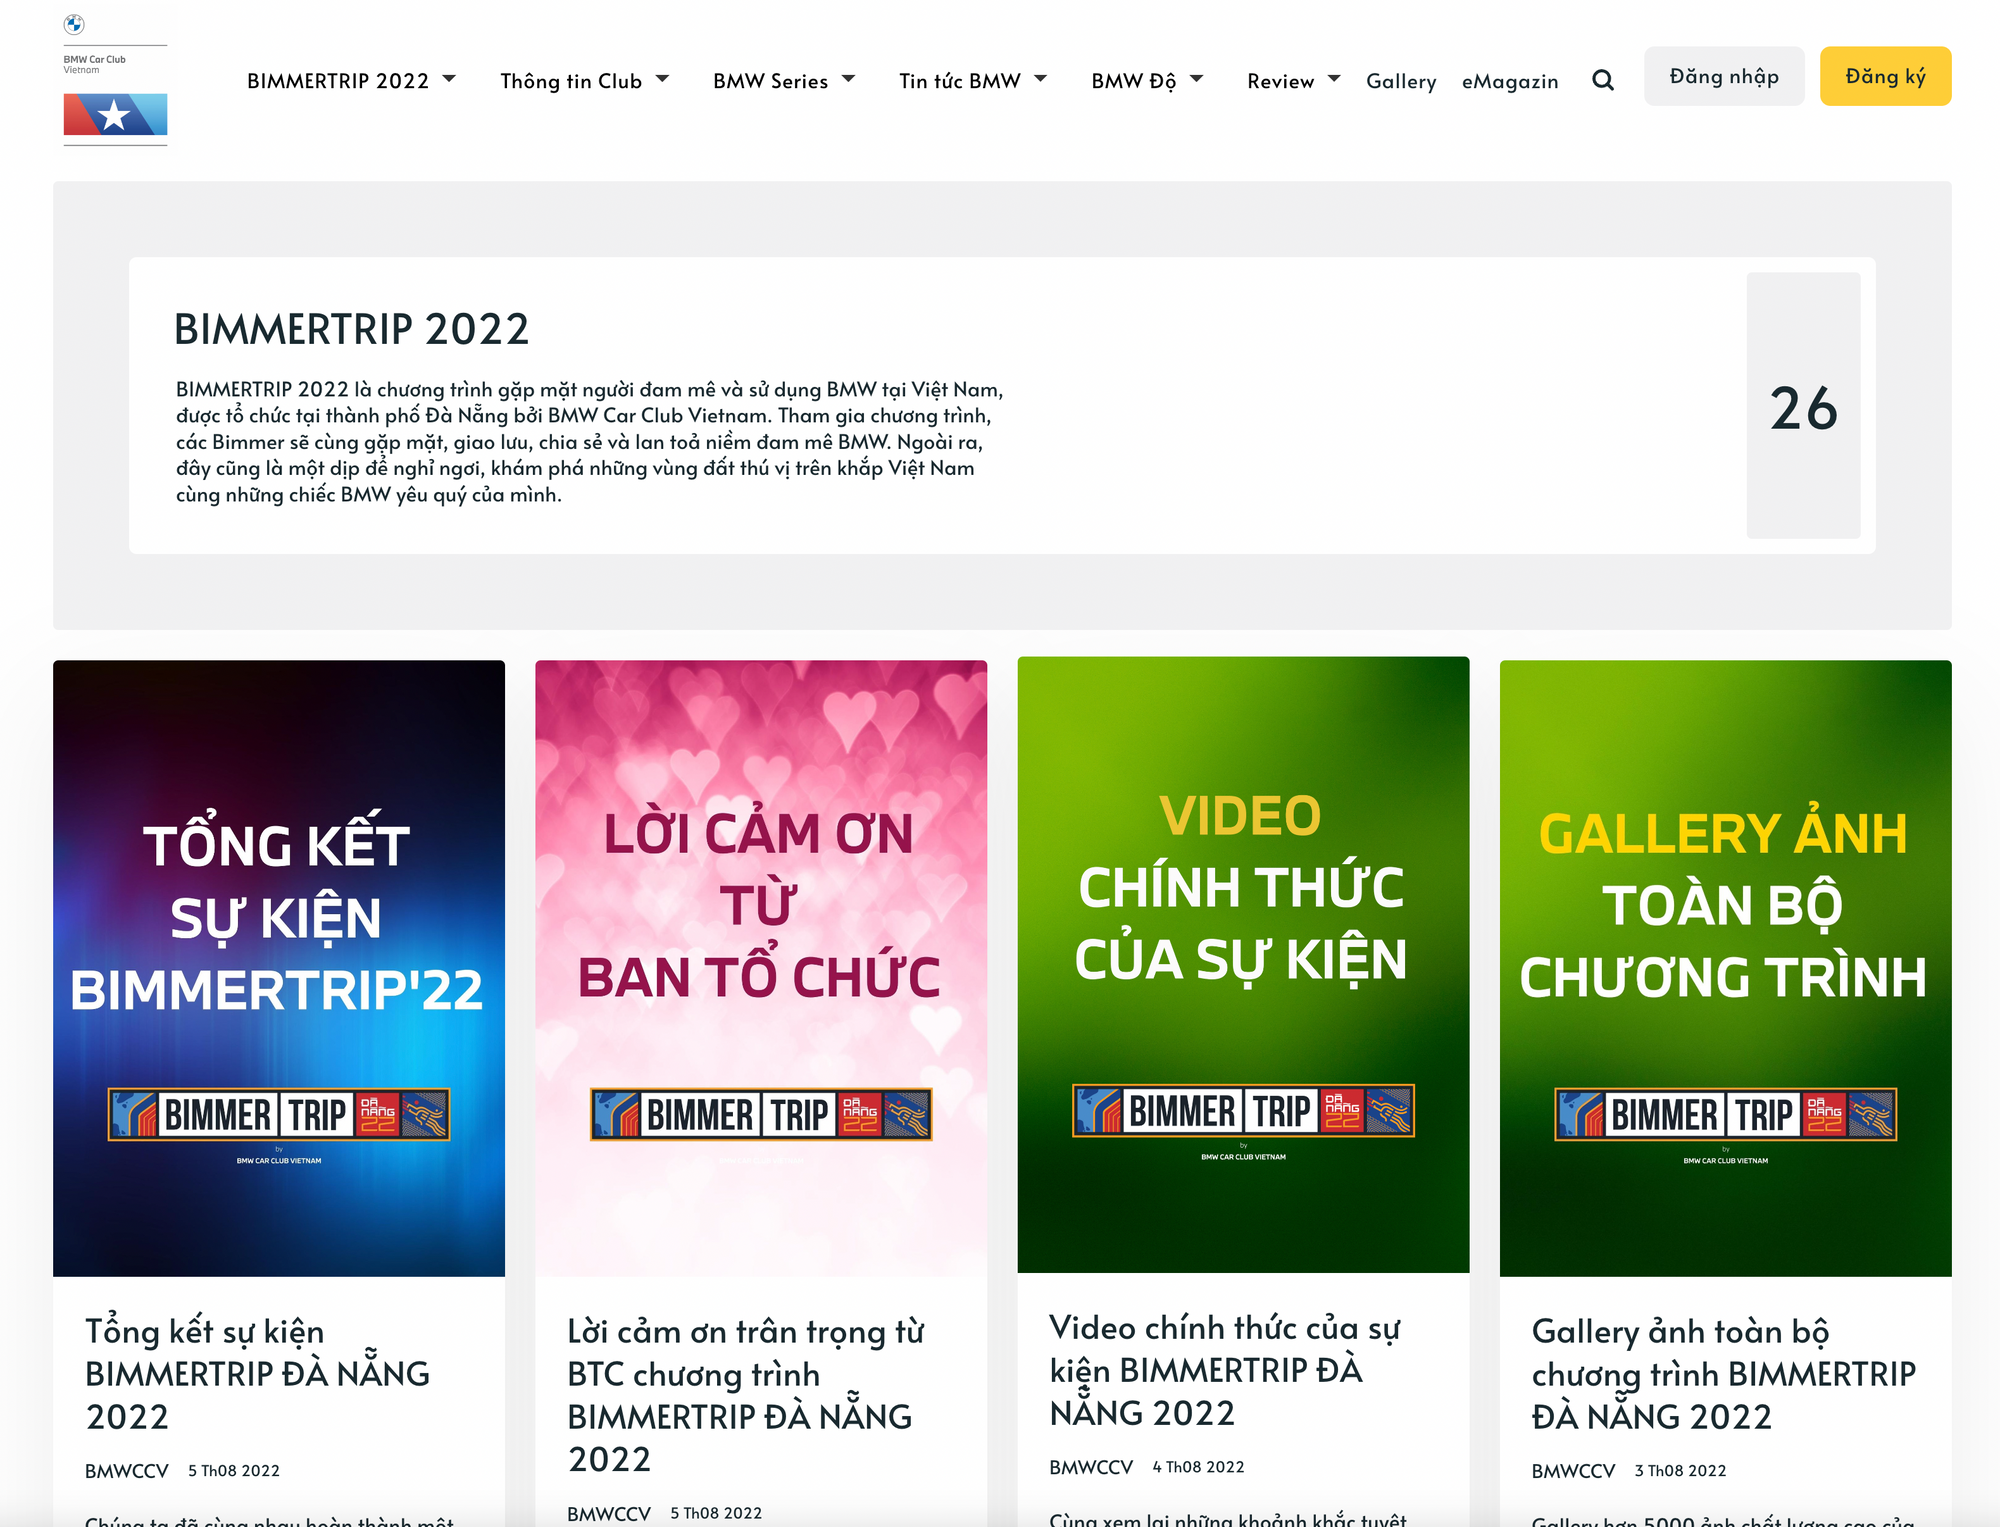The width and height of the screenshot is (2000, 1527).
Task: Expand the BMW Độ dropdown arrow
Action: click(1196, 78)
